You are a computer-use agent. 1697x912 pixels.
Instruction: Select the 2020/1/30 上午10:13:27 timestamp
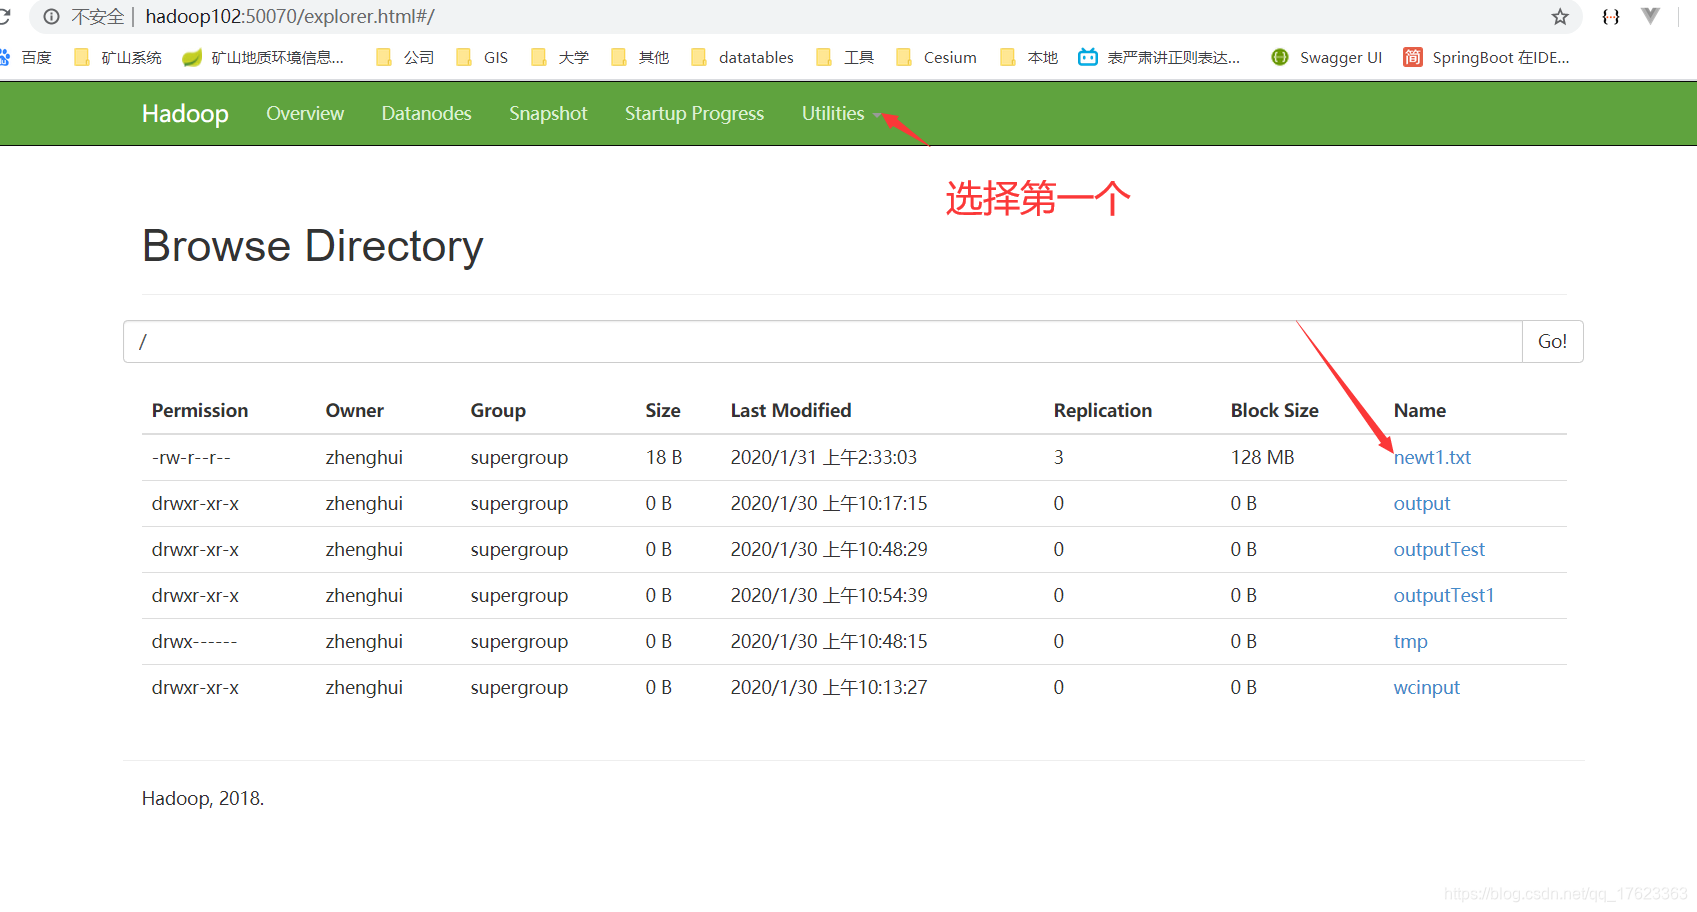click(x=829, y=688)
